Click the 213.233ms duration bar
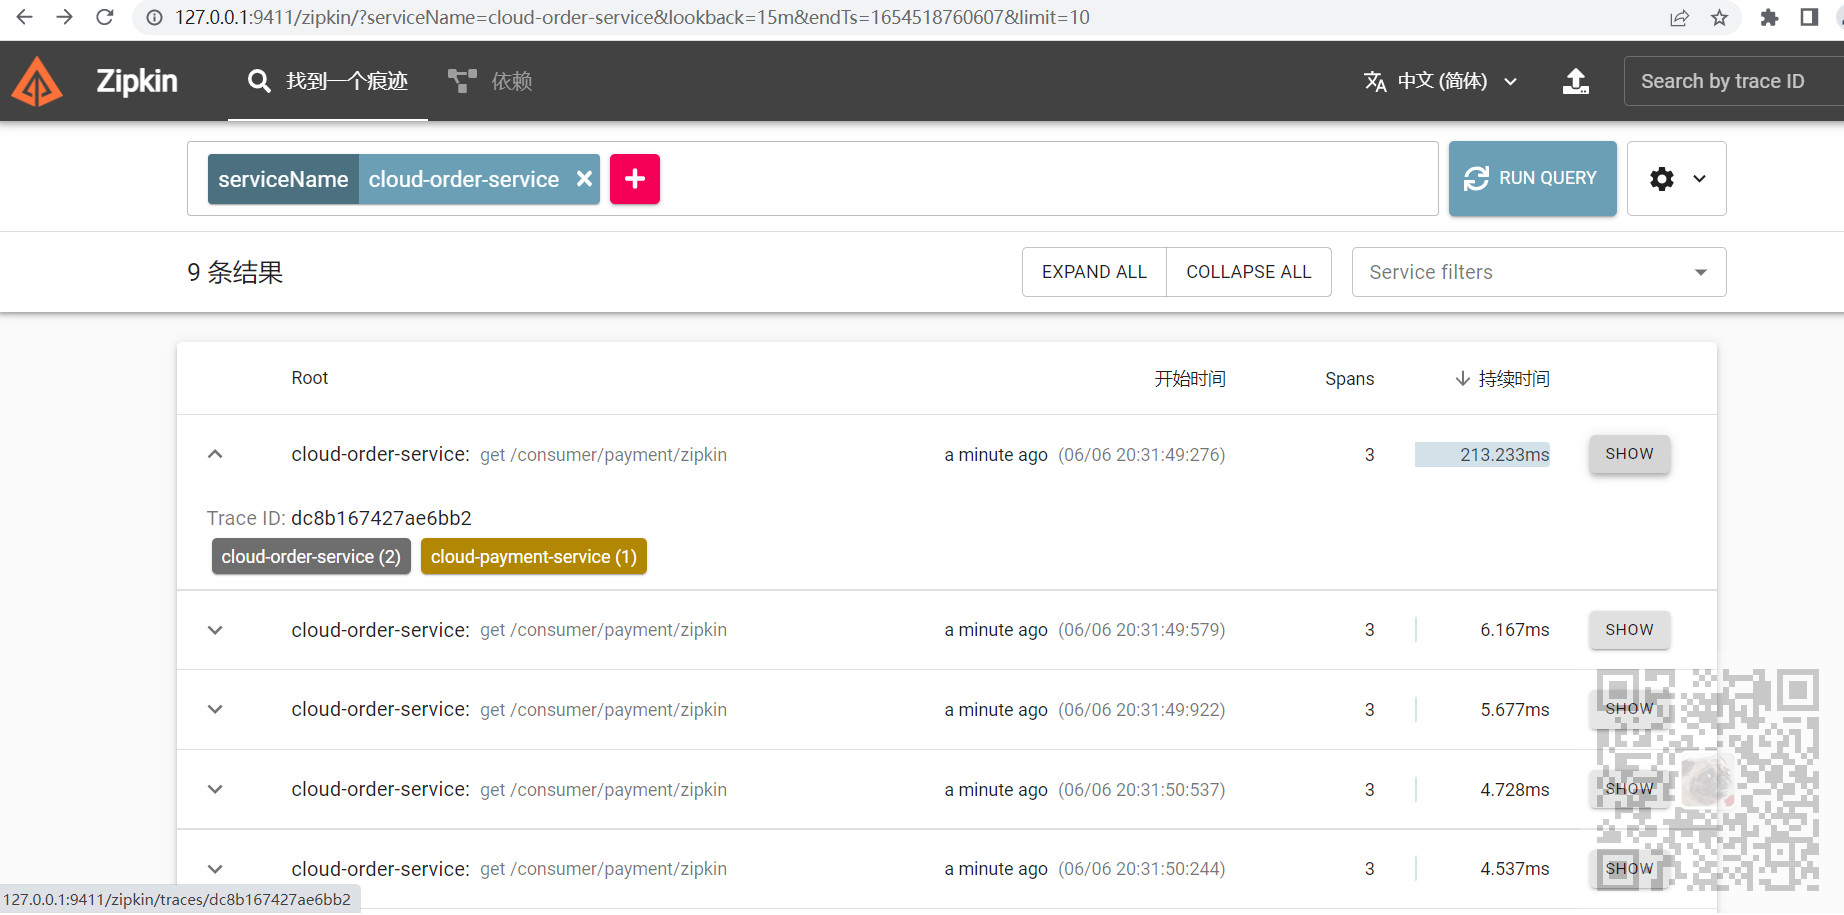 click(x=1482, y=455)
